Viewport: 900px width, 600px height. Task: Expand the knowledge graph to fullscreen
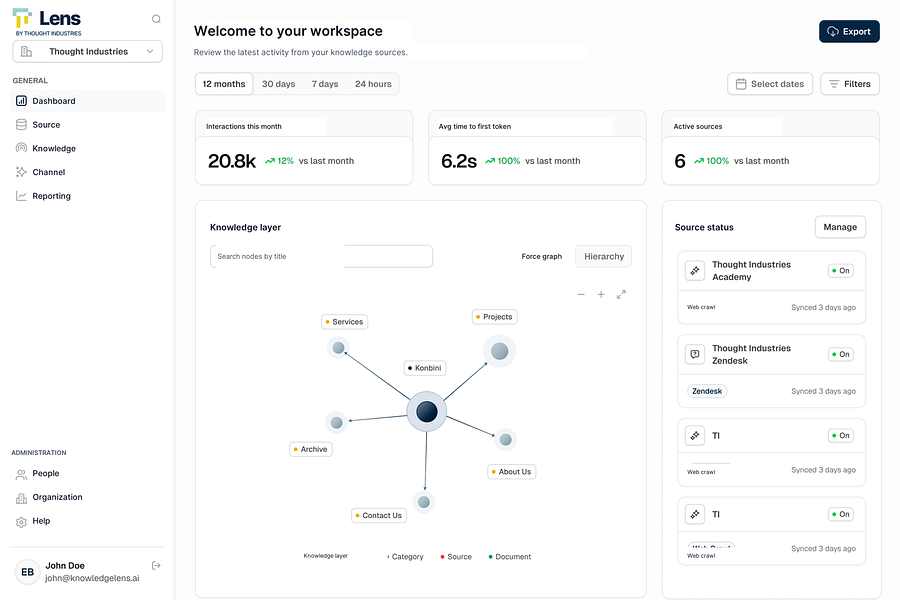pyautogui.click(x=621, y=295)
